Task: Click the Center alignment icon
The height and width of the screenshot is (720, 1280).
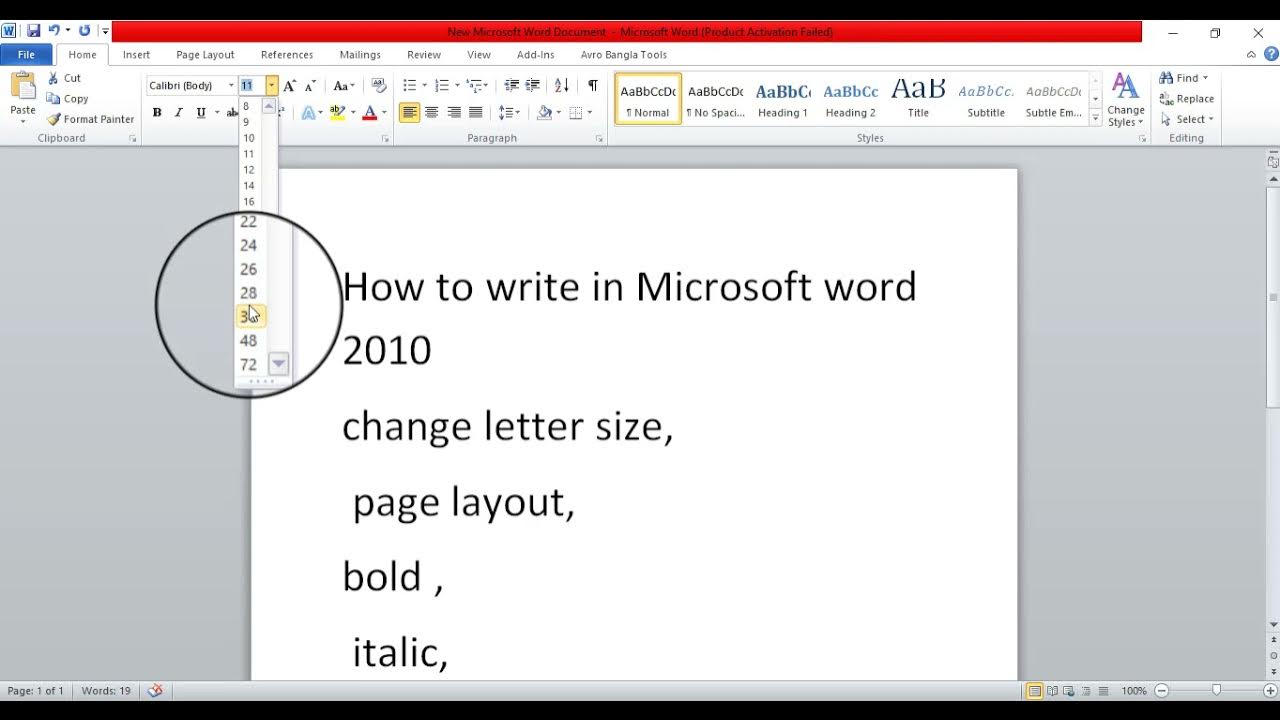Action: click(x=432, y=113)
